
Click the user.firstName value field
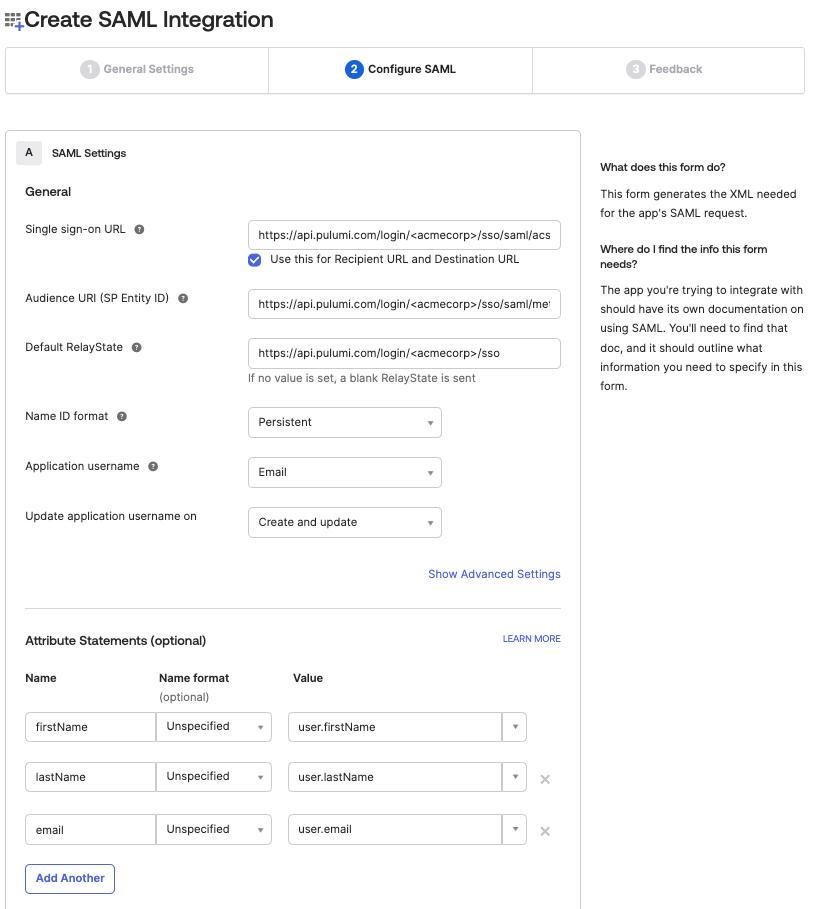tap(395, 727)
